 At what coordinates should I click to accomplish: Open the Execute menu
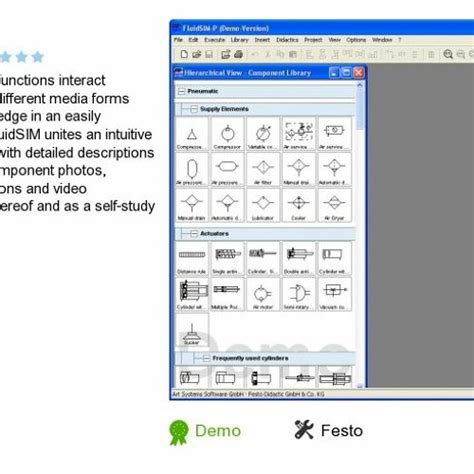click(215, 40)
